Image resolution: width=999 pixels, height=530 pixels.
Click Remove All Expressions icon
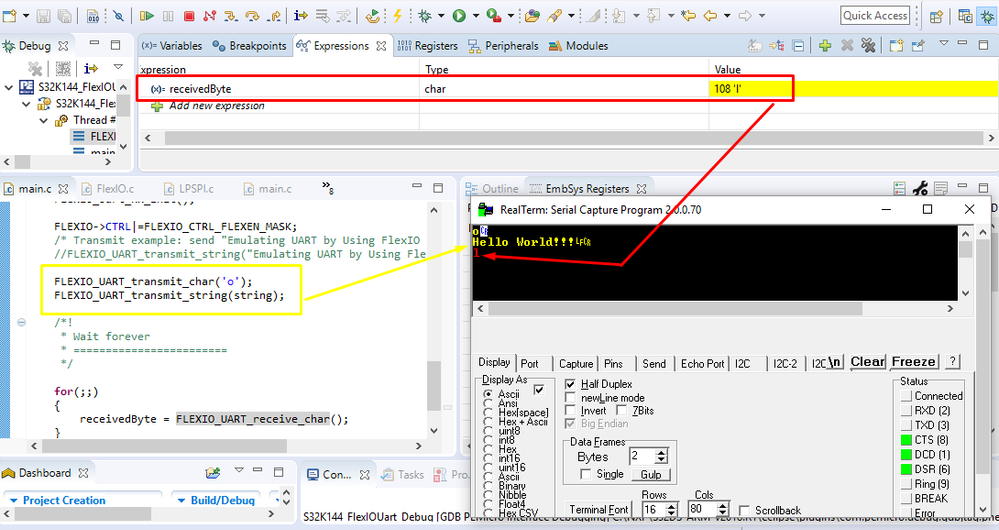click(x=868, y=46)
